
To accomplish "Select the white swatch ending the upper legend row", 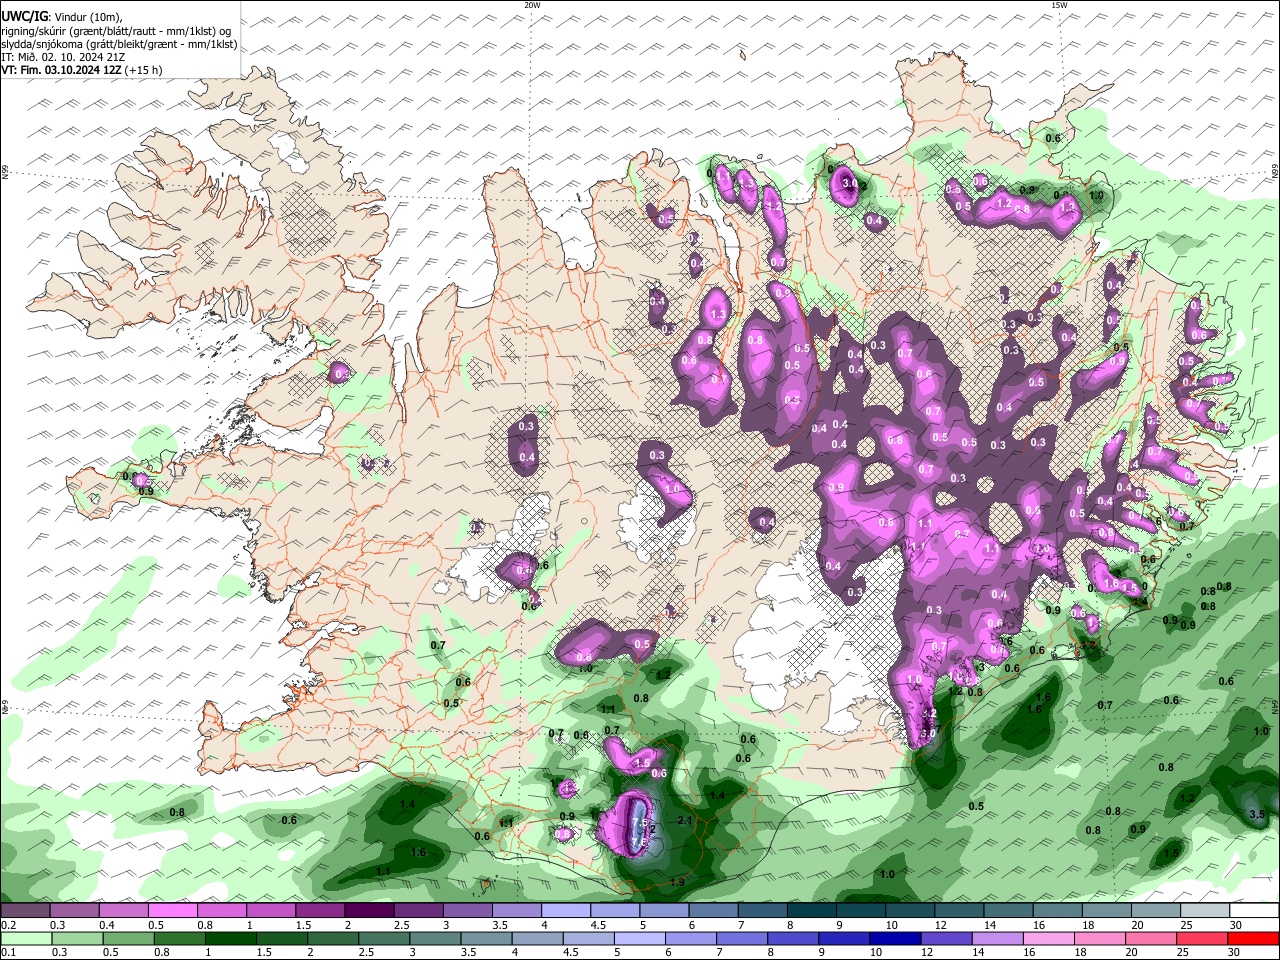I will pyautogui.click(x=1254, y=911).
